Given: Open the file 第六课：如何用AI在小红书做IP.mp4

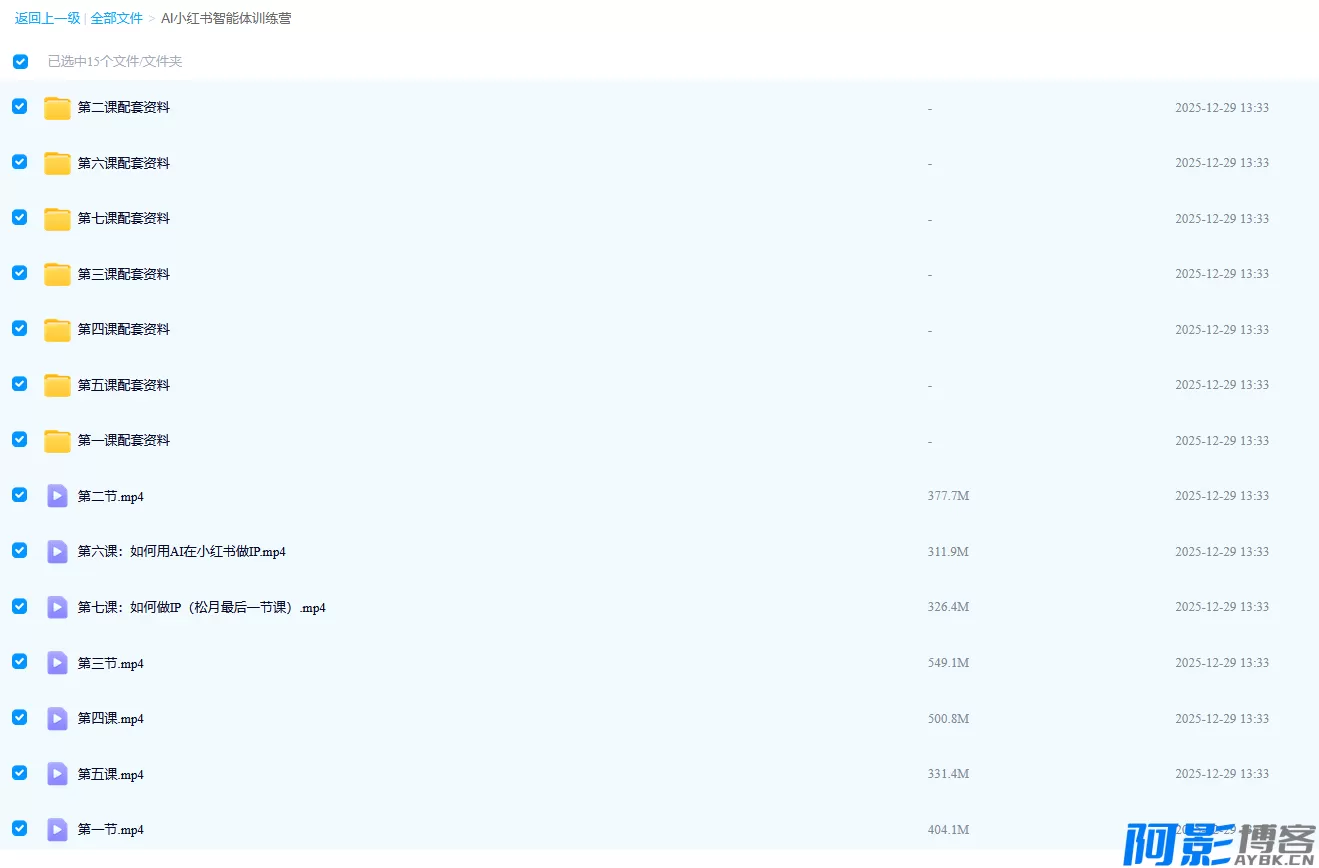Looking at the screenshot, I should click(x=181, y=552).
